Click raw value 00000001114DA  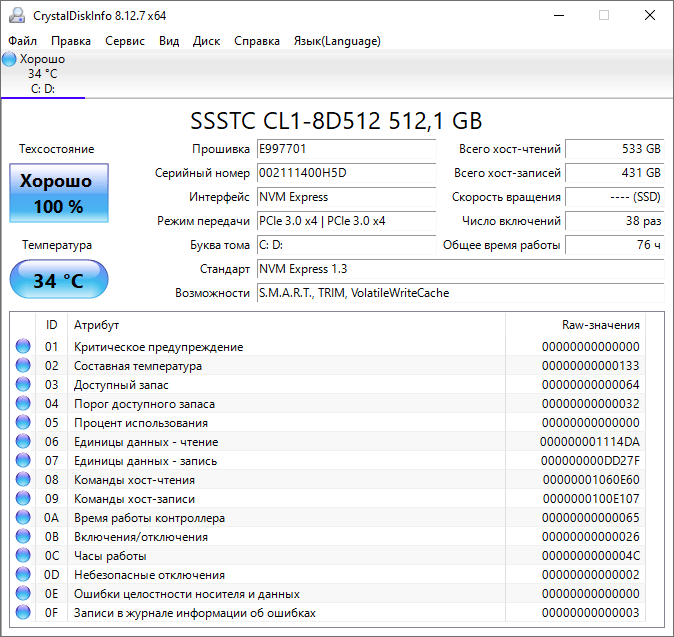(590, 442)
